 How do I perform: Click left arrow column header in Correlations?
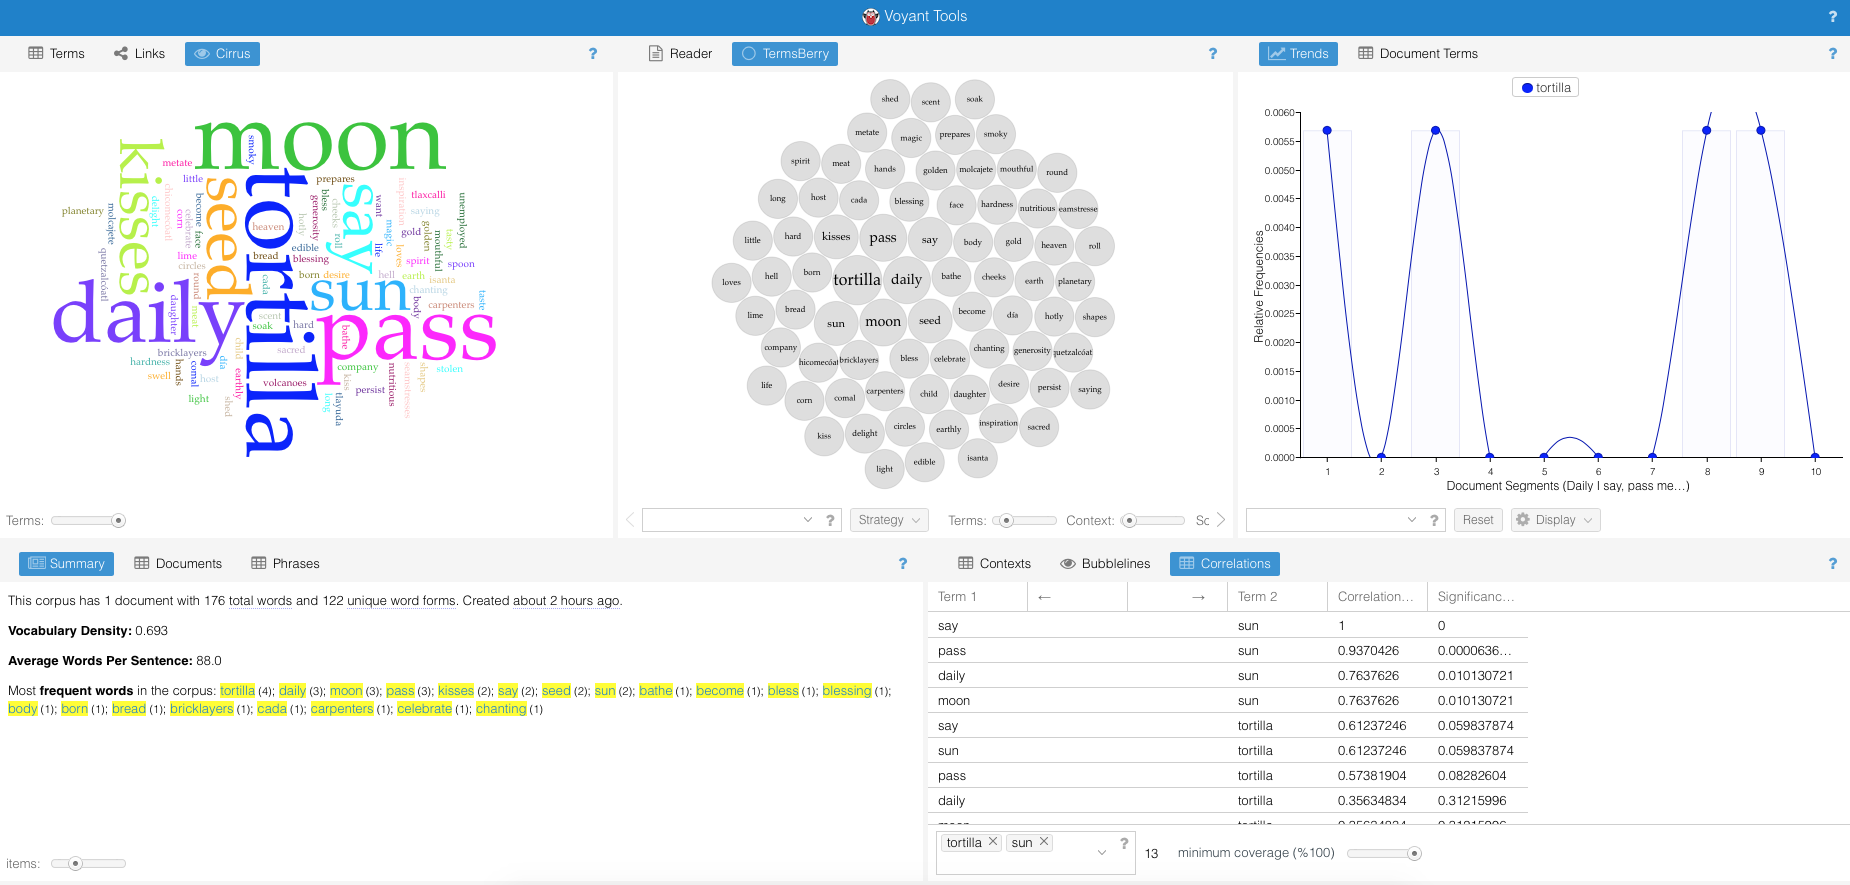click(x=1077, y=597)
